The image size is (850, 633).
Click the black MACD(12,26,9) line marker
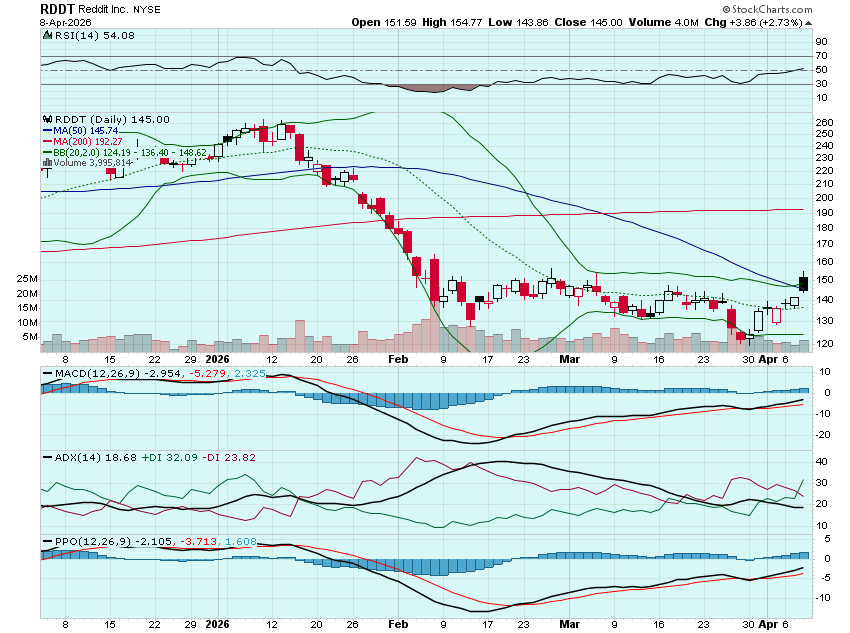(x=47, y=374)
